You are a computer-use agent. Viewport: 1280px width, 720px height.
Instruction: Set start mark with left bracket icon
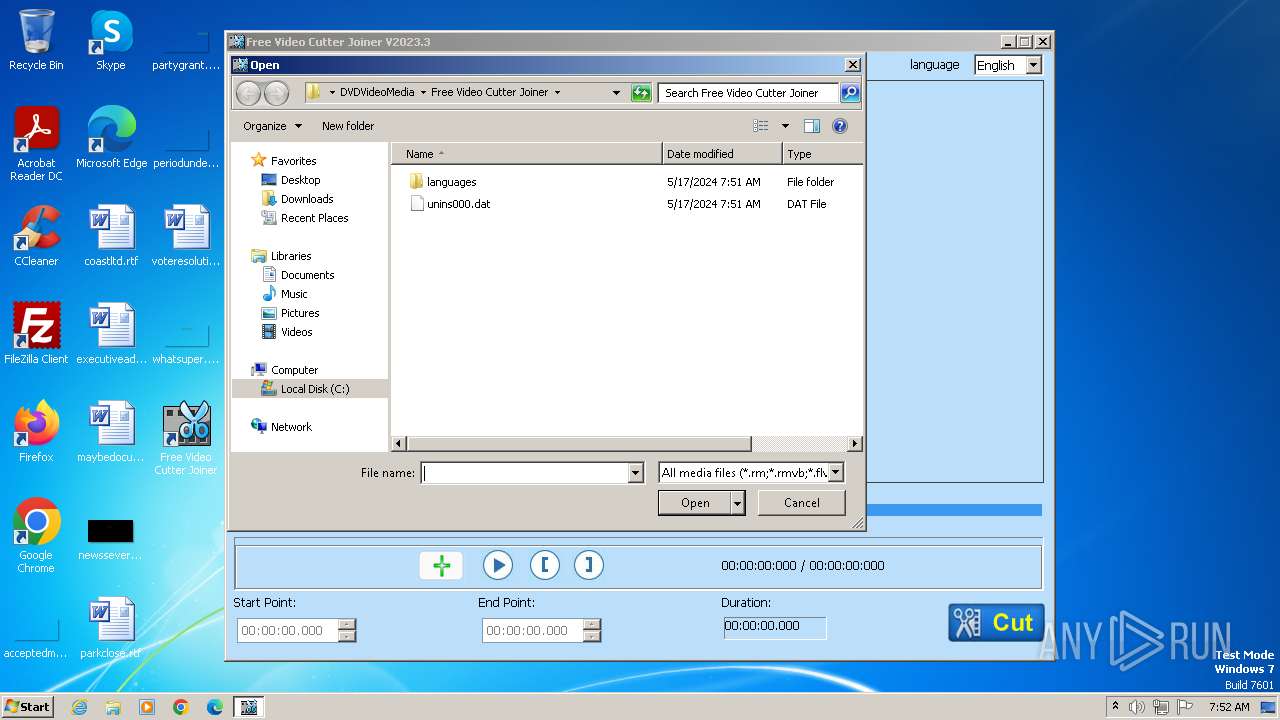[x=544, y=565]
